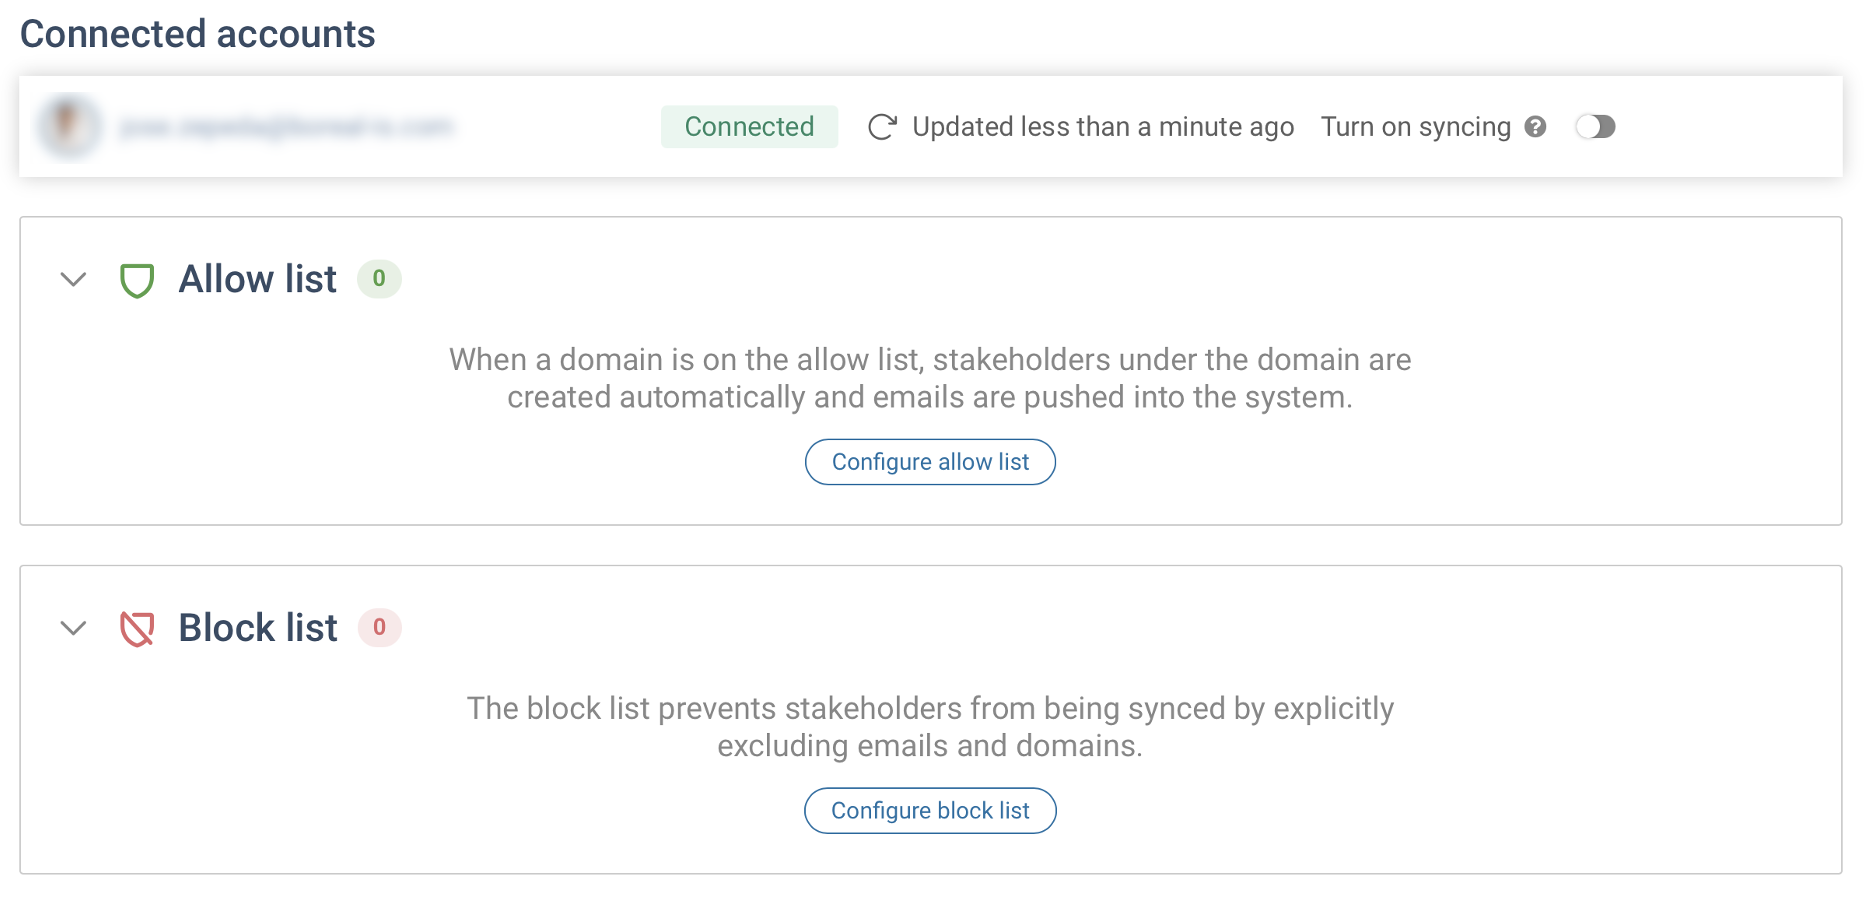Viewport: 1866px width, 900px height.
Task: Collapse the Allow list section chevron
Action: [73, 279]
